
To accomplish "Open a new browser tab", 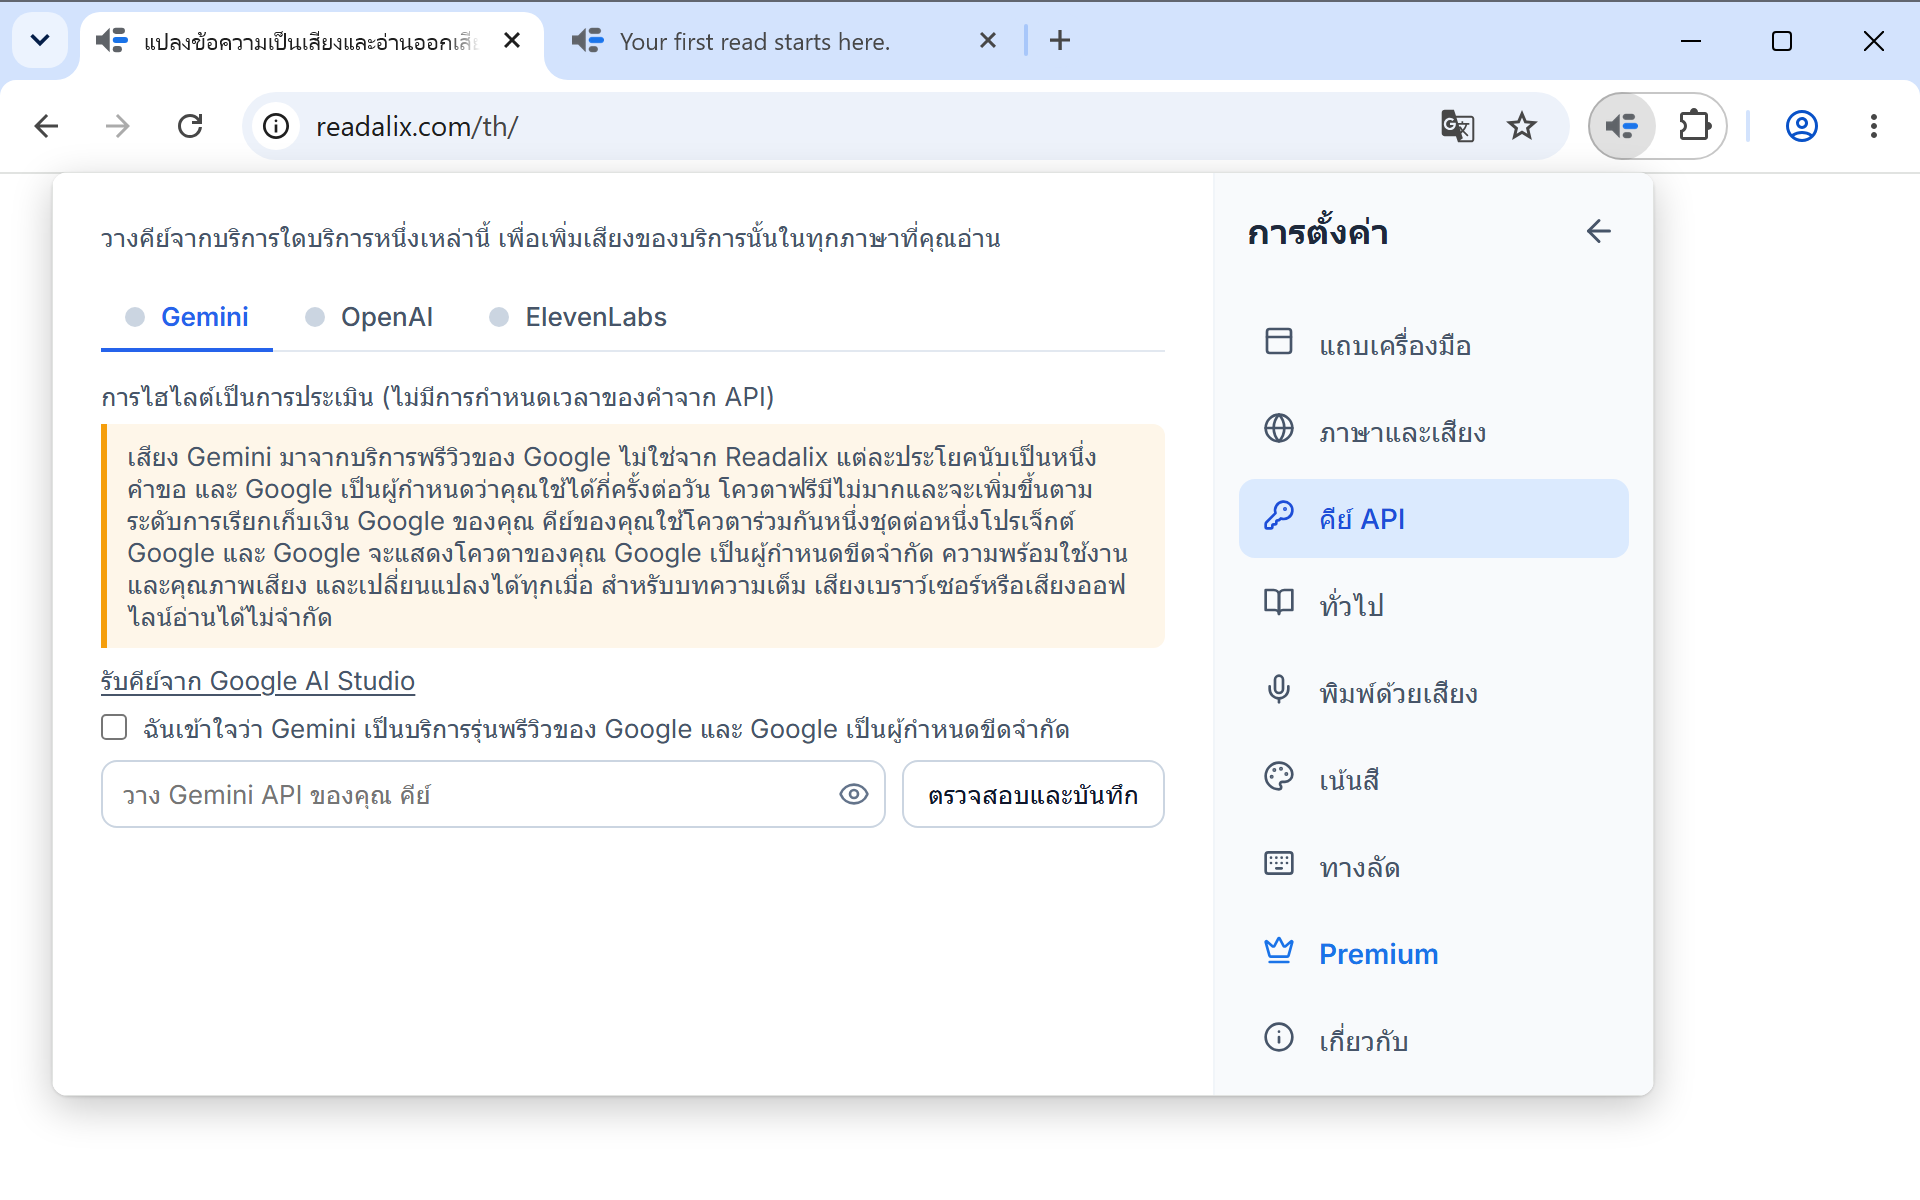I will pos(1059,41).
